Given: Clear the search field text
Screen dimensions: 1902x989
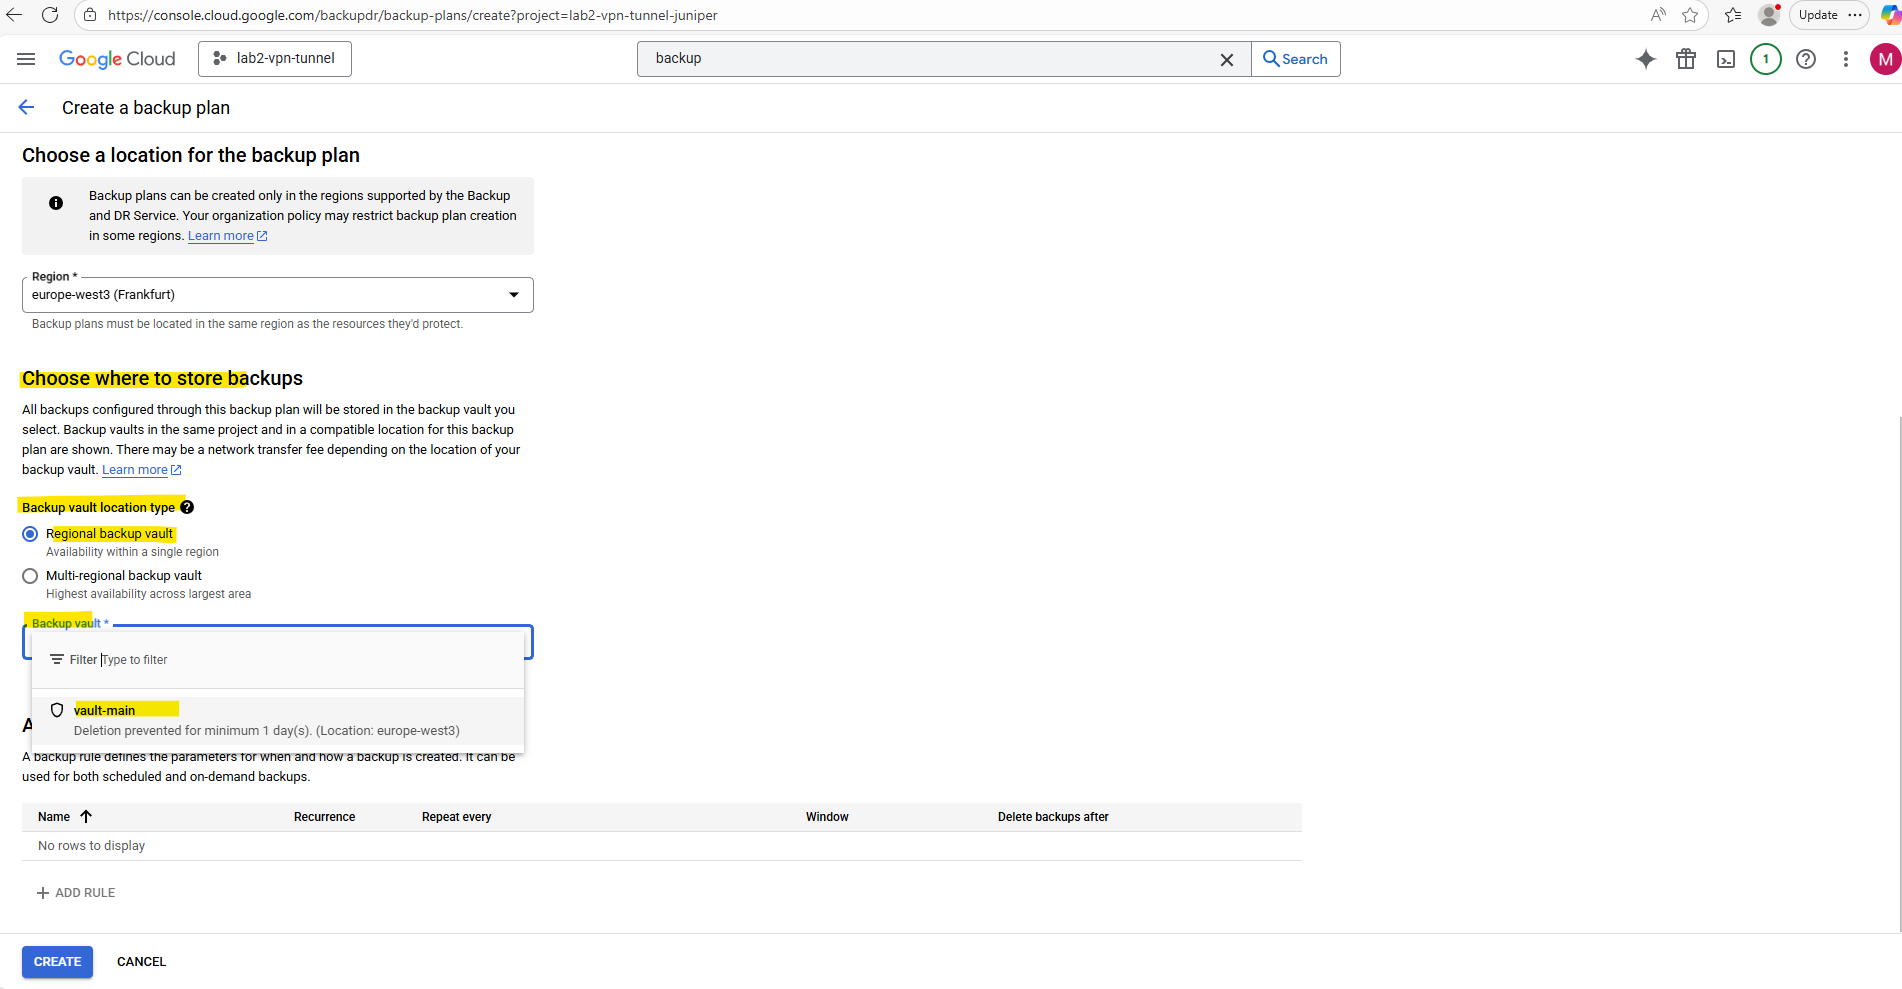Looking at the screenshot, I should click(1227, 60).
